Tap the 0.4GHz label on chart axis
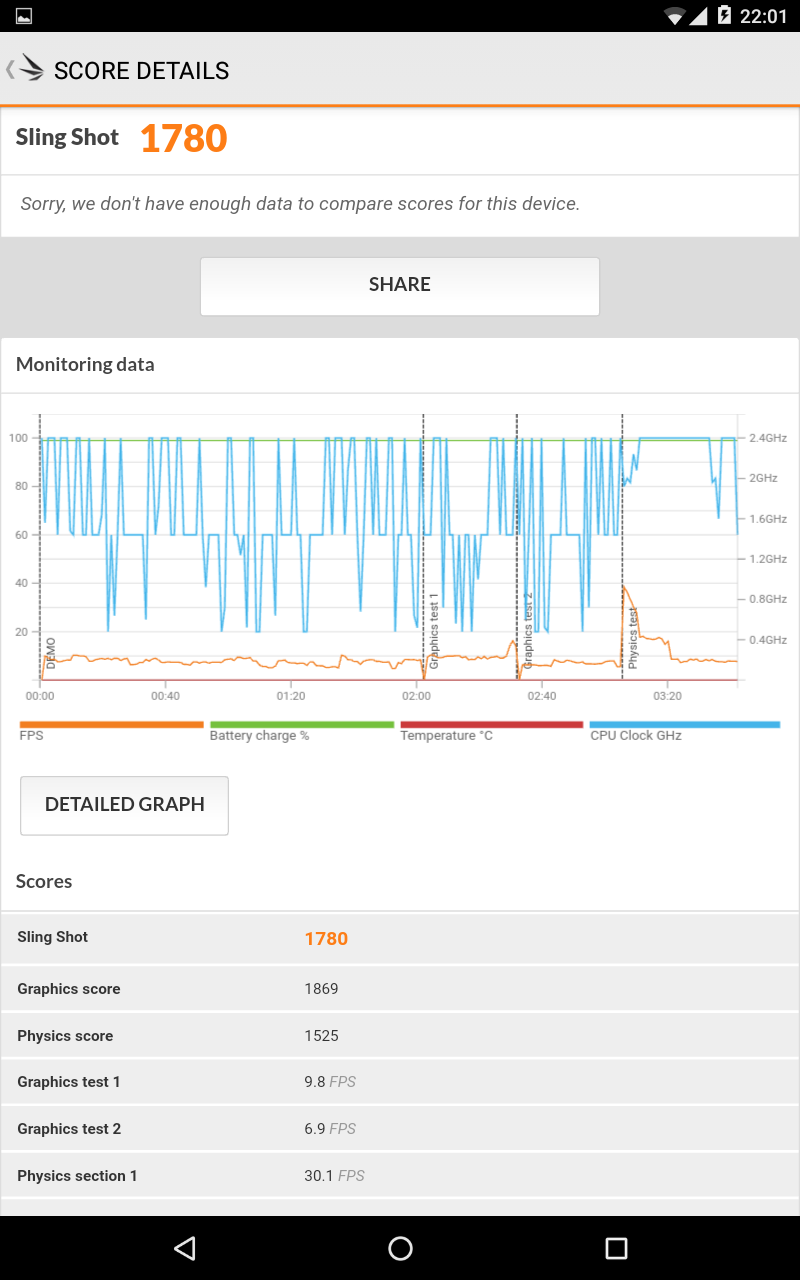The width and height of the screenshot is (800, 1280). 768,640
